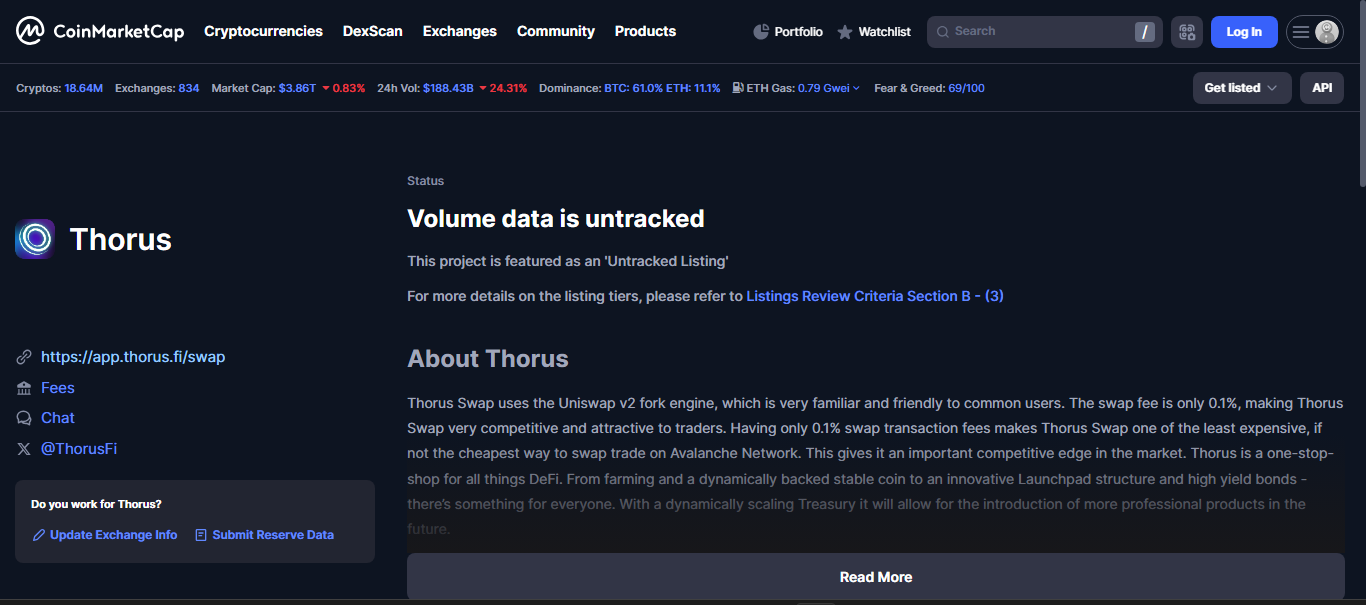Click the document icon for Submit Reserve Data
Viewport: 1366px width, 605px height.
tap(201, 535)
